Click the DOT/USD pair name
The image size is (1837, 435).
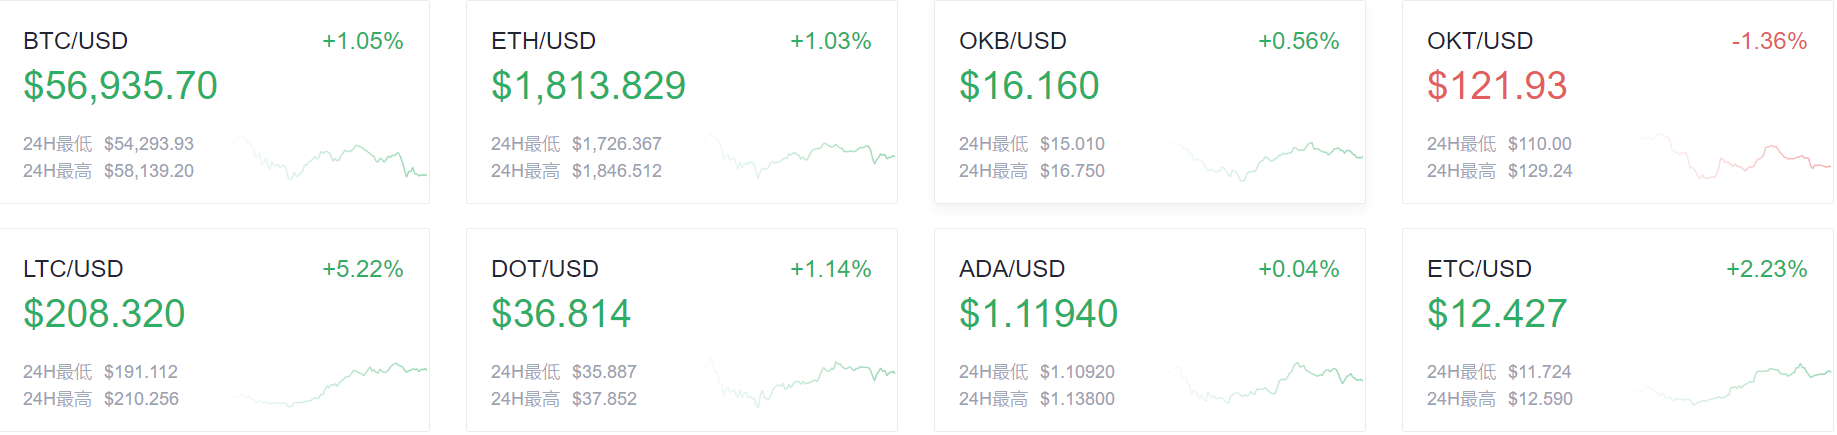544,269
